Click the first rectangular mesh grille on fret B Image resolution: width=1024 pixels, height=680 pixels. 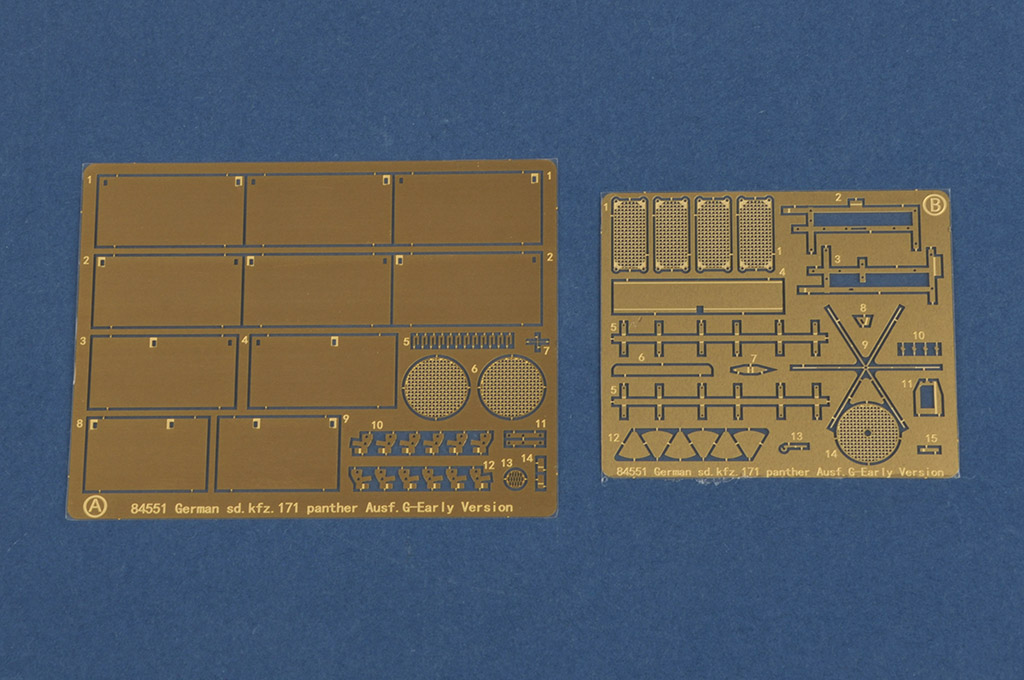point(629,233)
